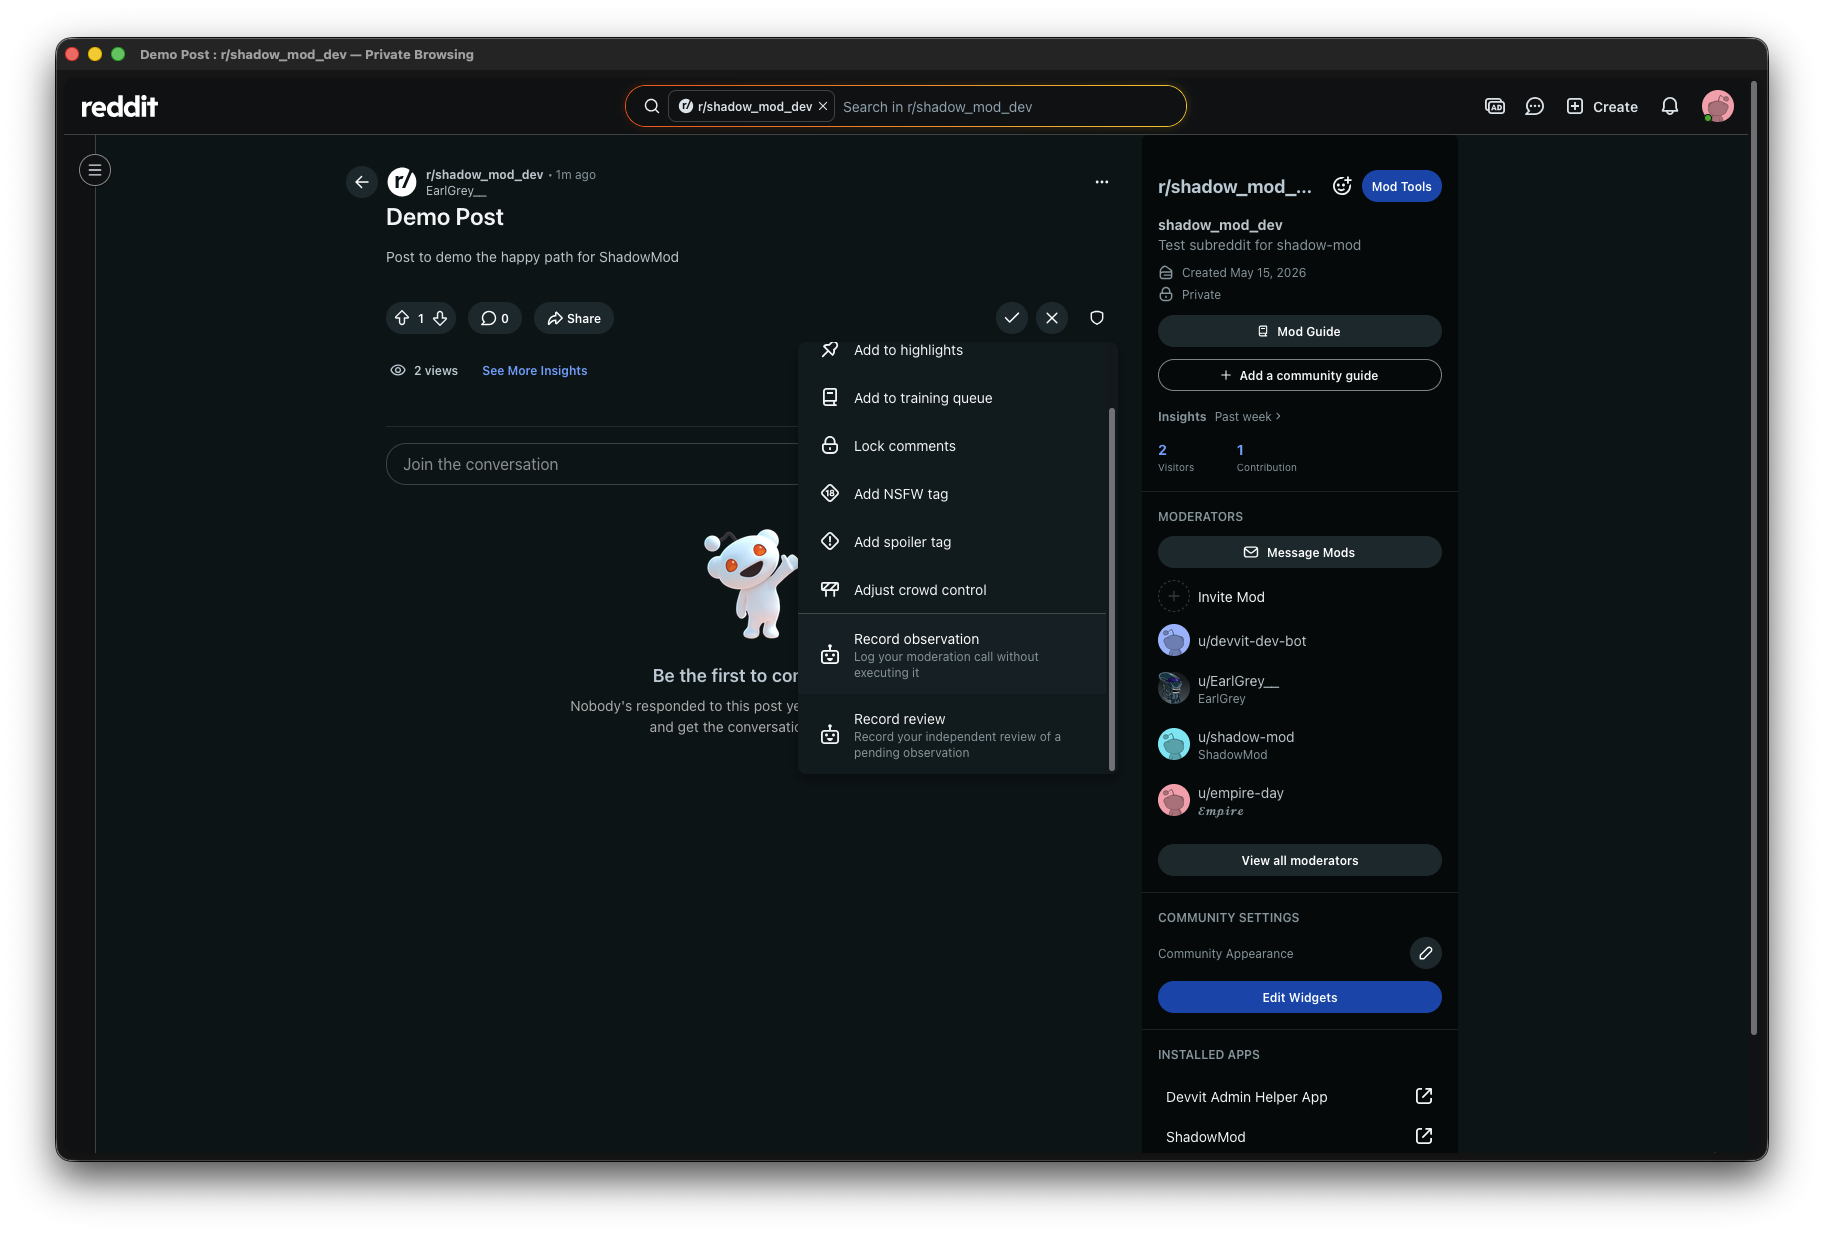Screen dimensions: 1824x1235
Task: Select Record observation menu entry
Action: [x=952, y=655]
